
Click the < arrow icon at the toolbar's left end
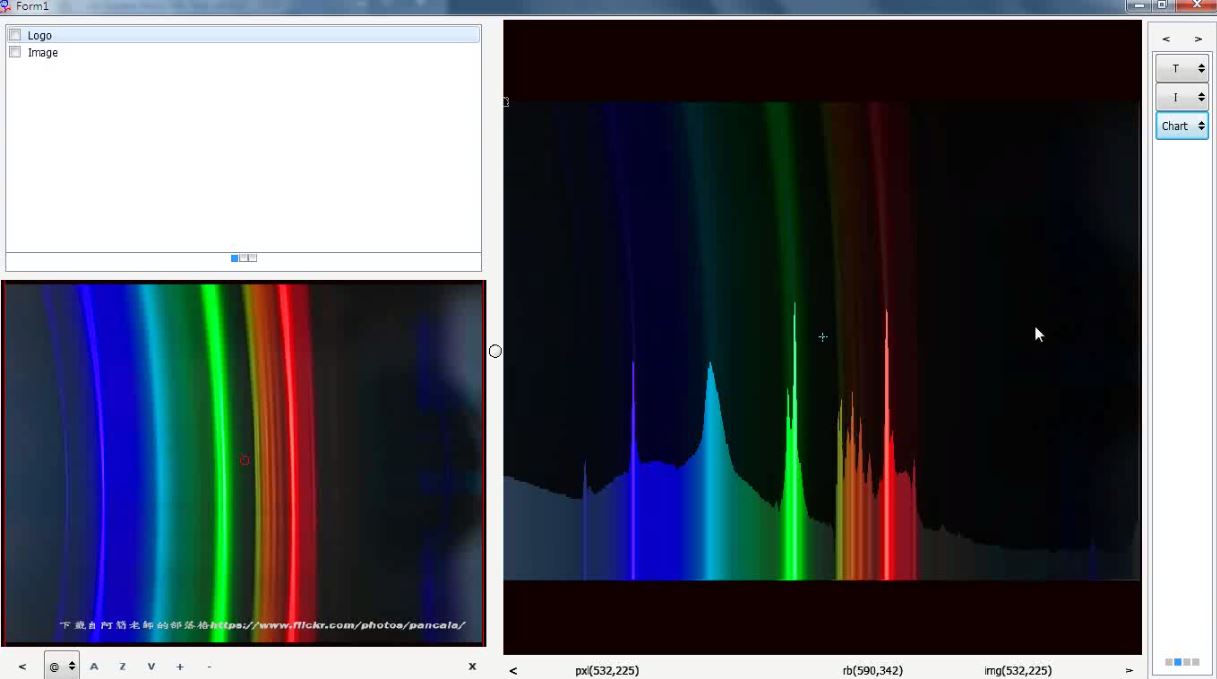22,666
